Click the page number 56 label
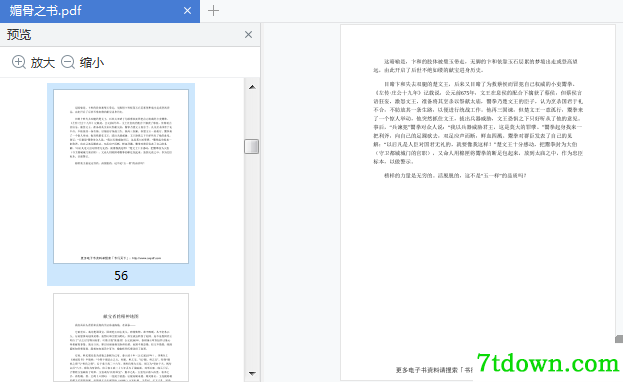 (121, 275)
